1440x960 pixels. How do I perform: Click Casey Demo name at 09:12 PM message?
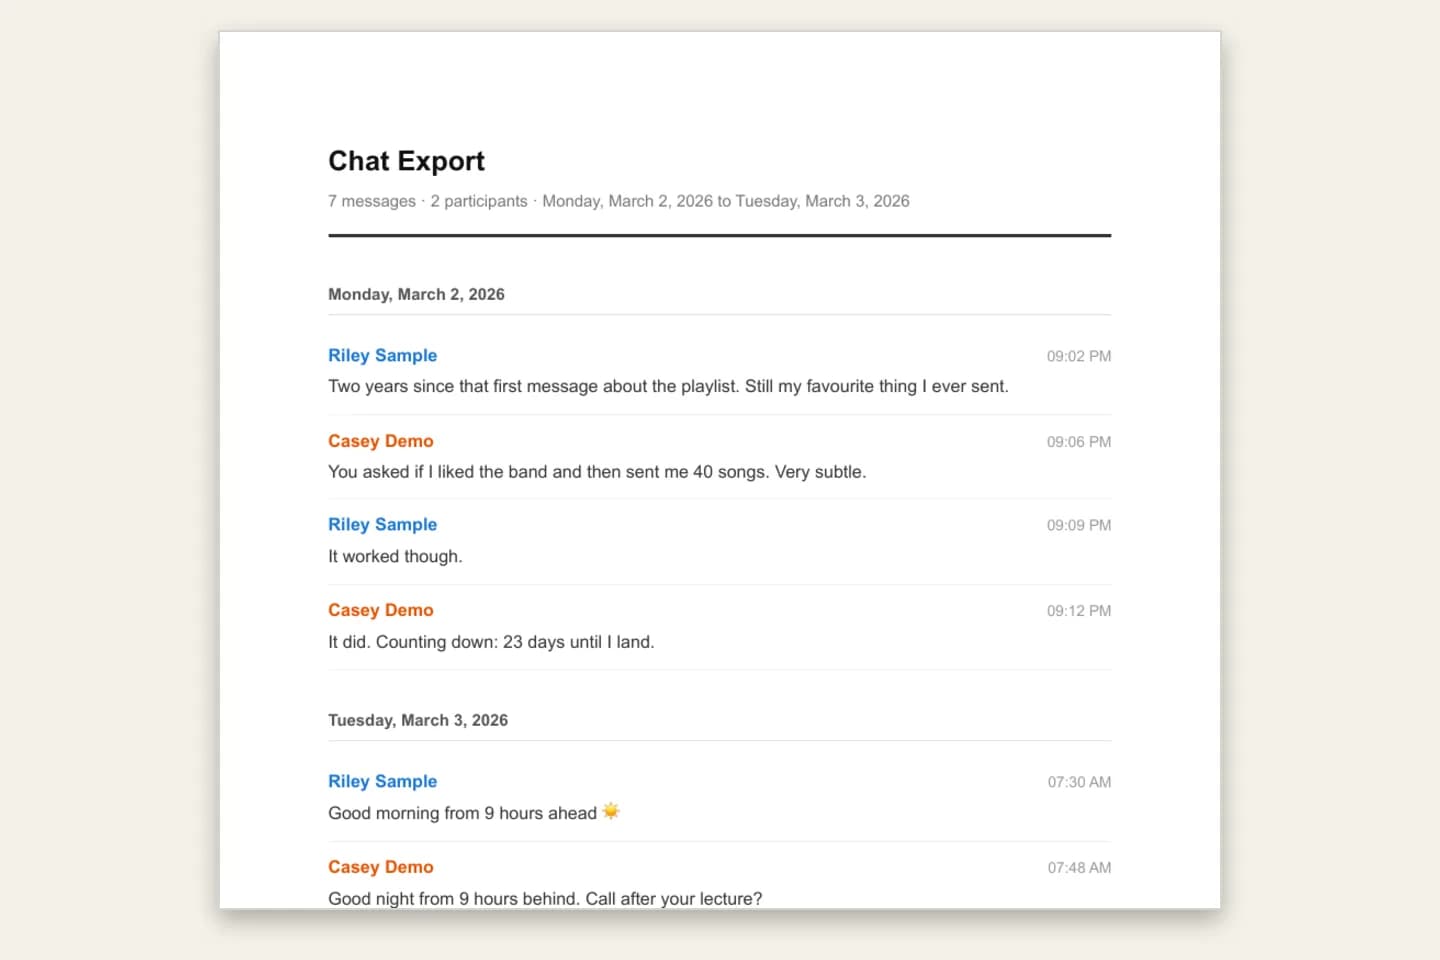point(381,610)
